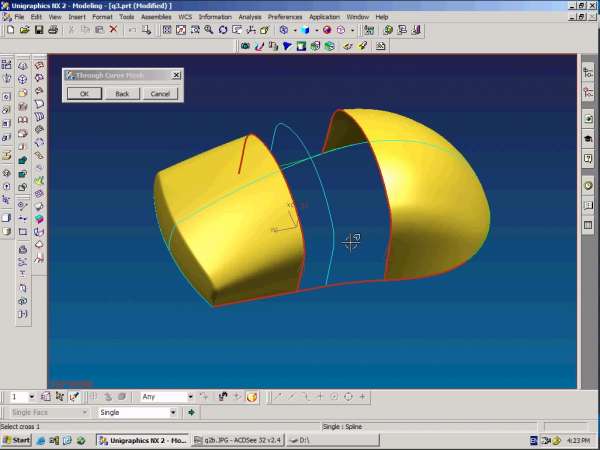Click the 'Select cross 1' status prompt
Viewport: 600px width, 450px height.
[x=20, y=427]
